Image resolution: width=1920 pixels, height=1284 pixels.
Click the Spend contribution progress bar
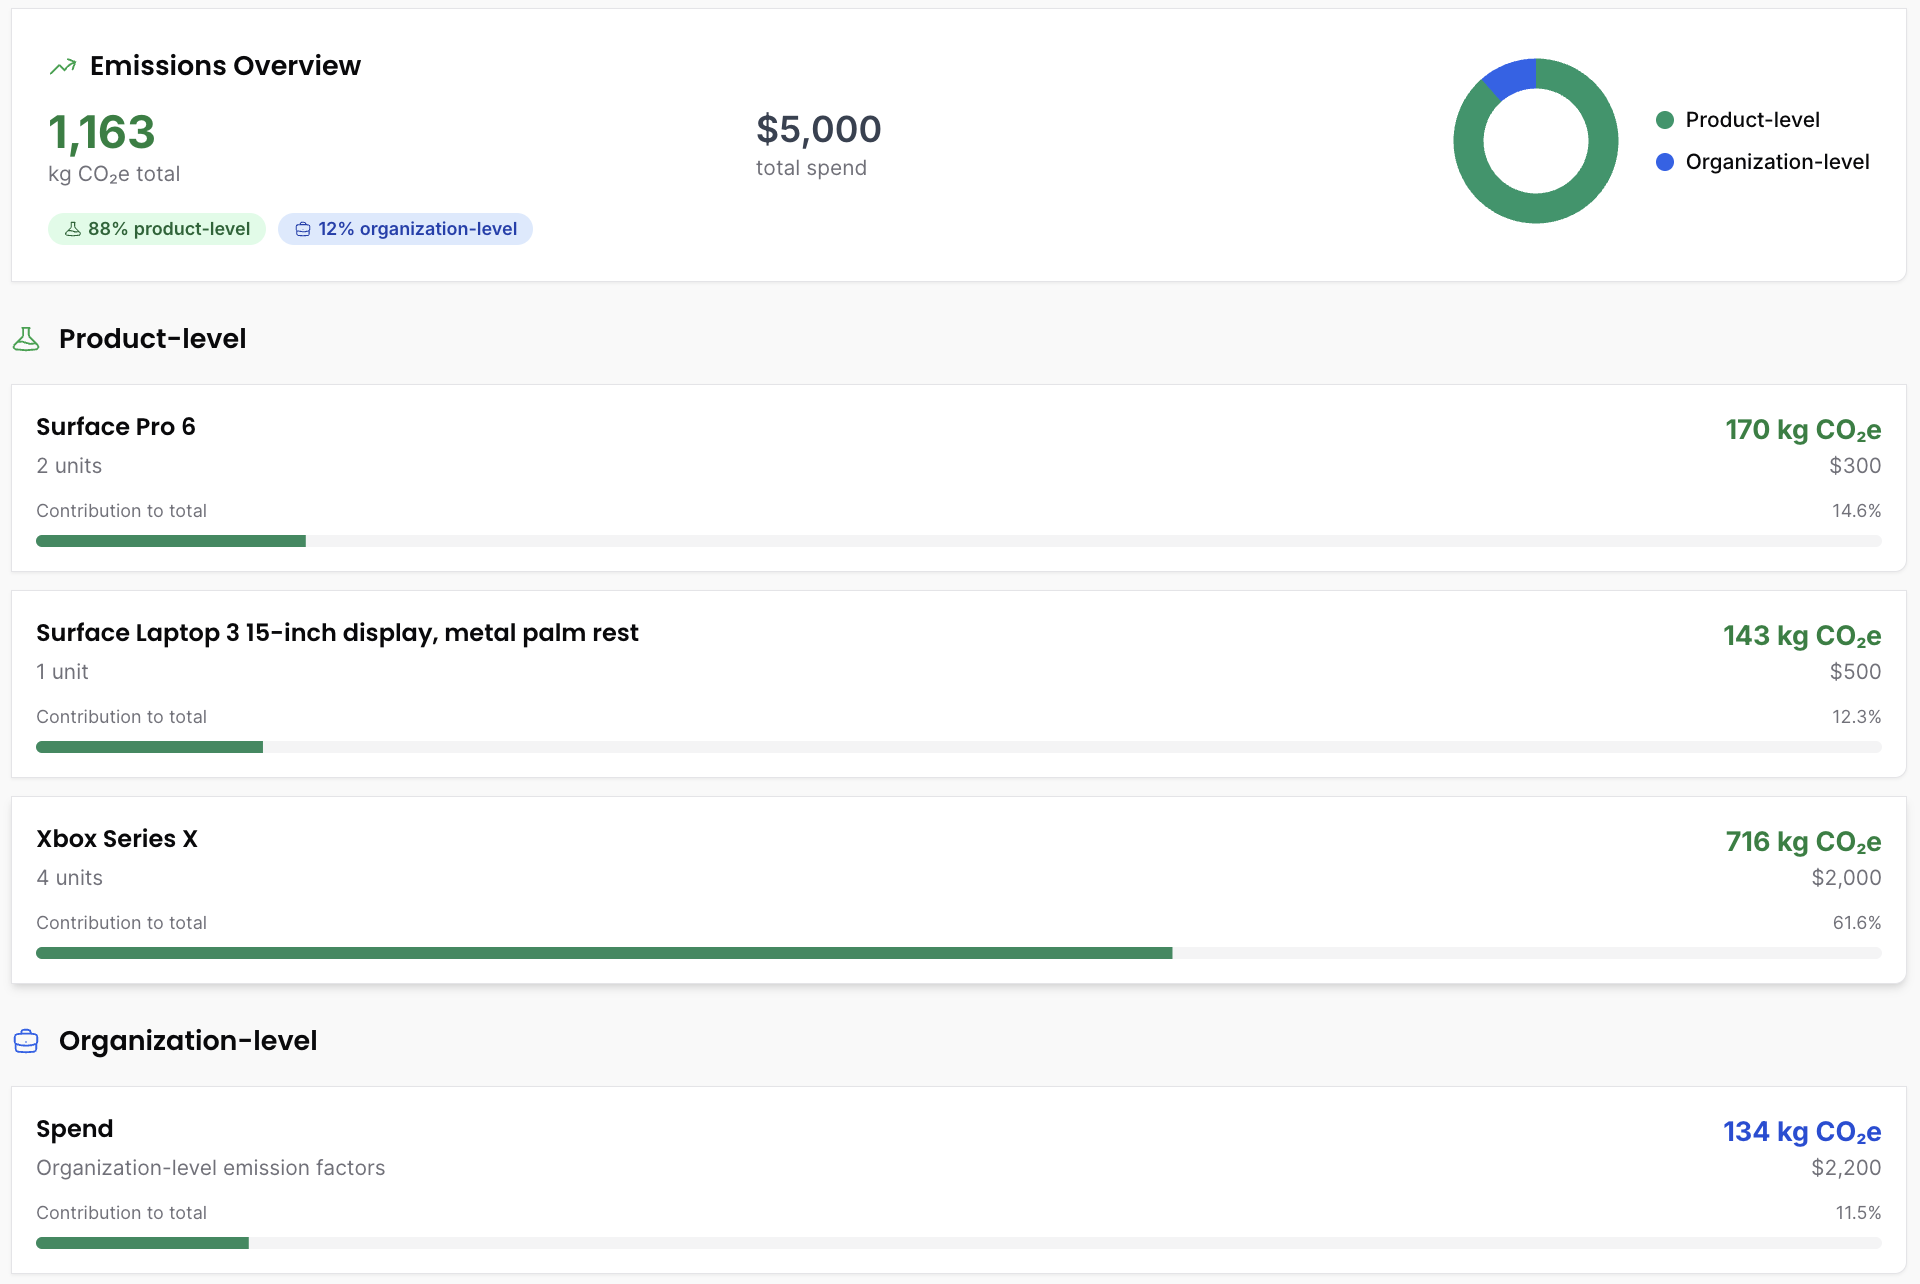pyautogui.click(x=959, y=1243)
